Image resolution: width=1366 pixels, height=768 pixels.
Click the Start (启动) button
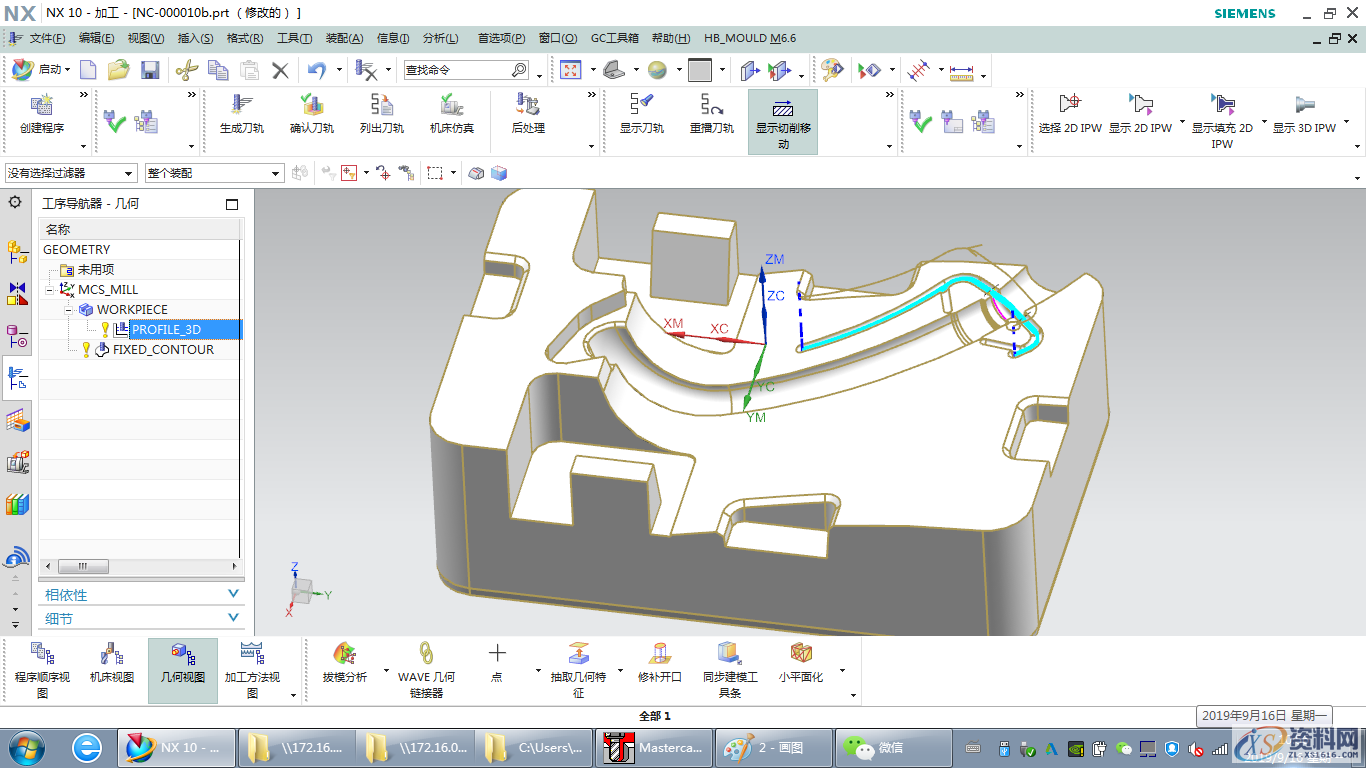pyautogui.click(x=40, y=70)
